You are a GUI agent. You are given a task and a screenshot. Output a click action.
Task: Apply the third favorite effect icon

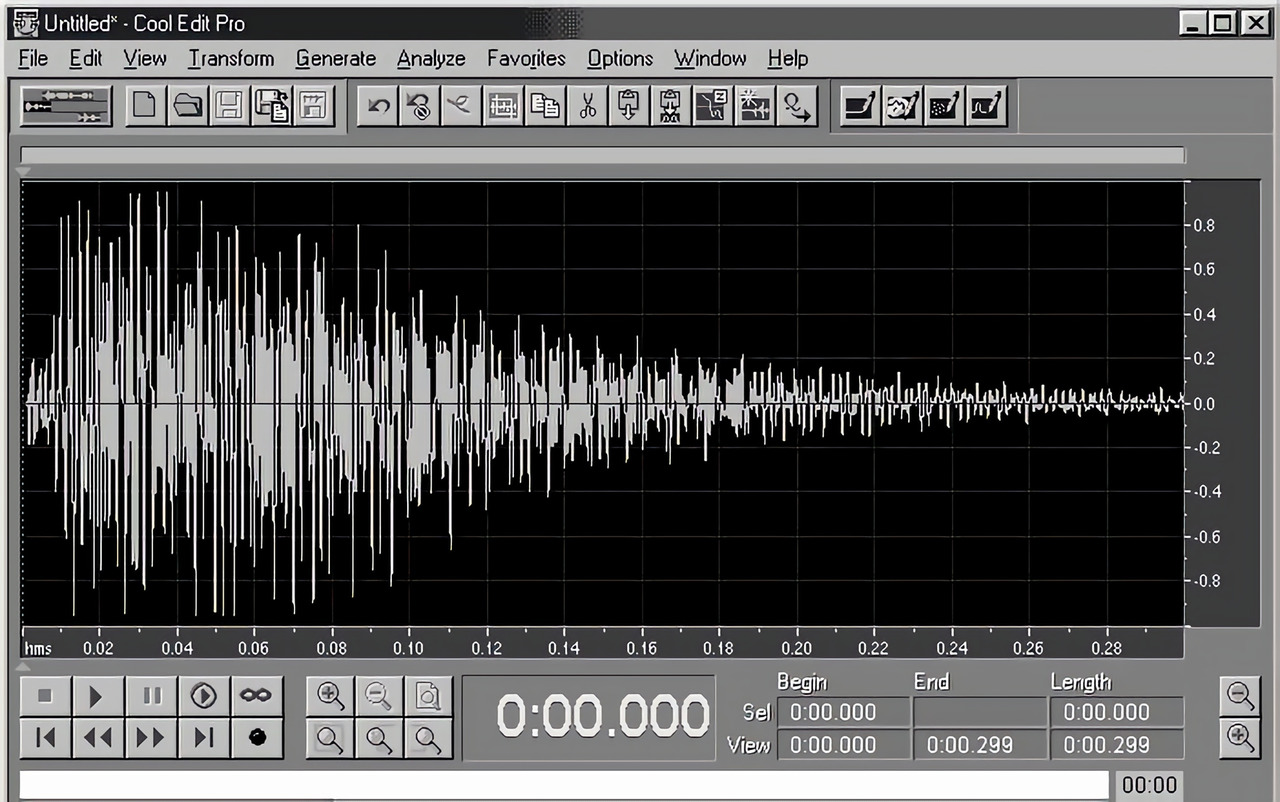point(943,106)
